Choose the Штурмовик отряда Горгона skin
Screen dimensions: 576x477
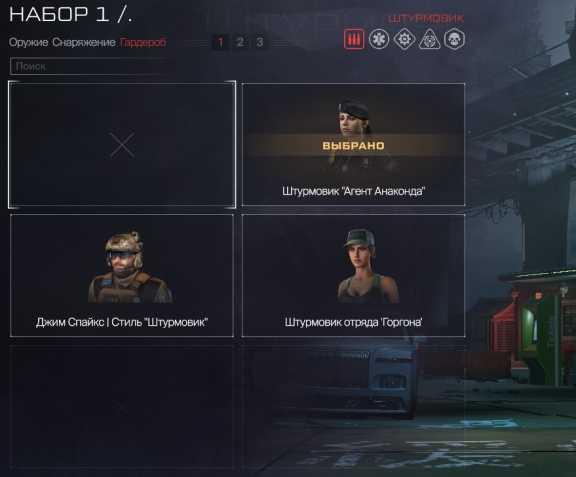pos(353,275)
